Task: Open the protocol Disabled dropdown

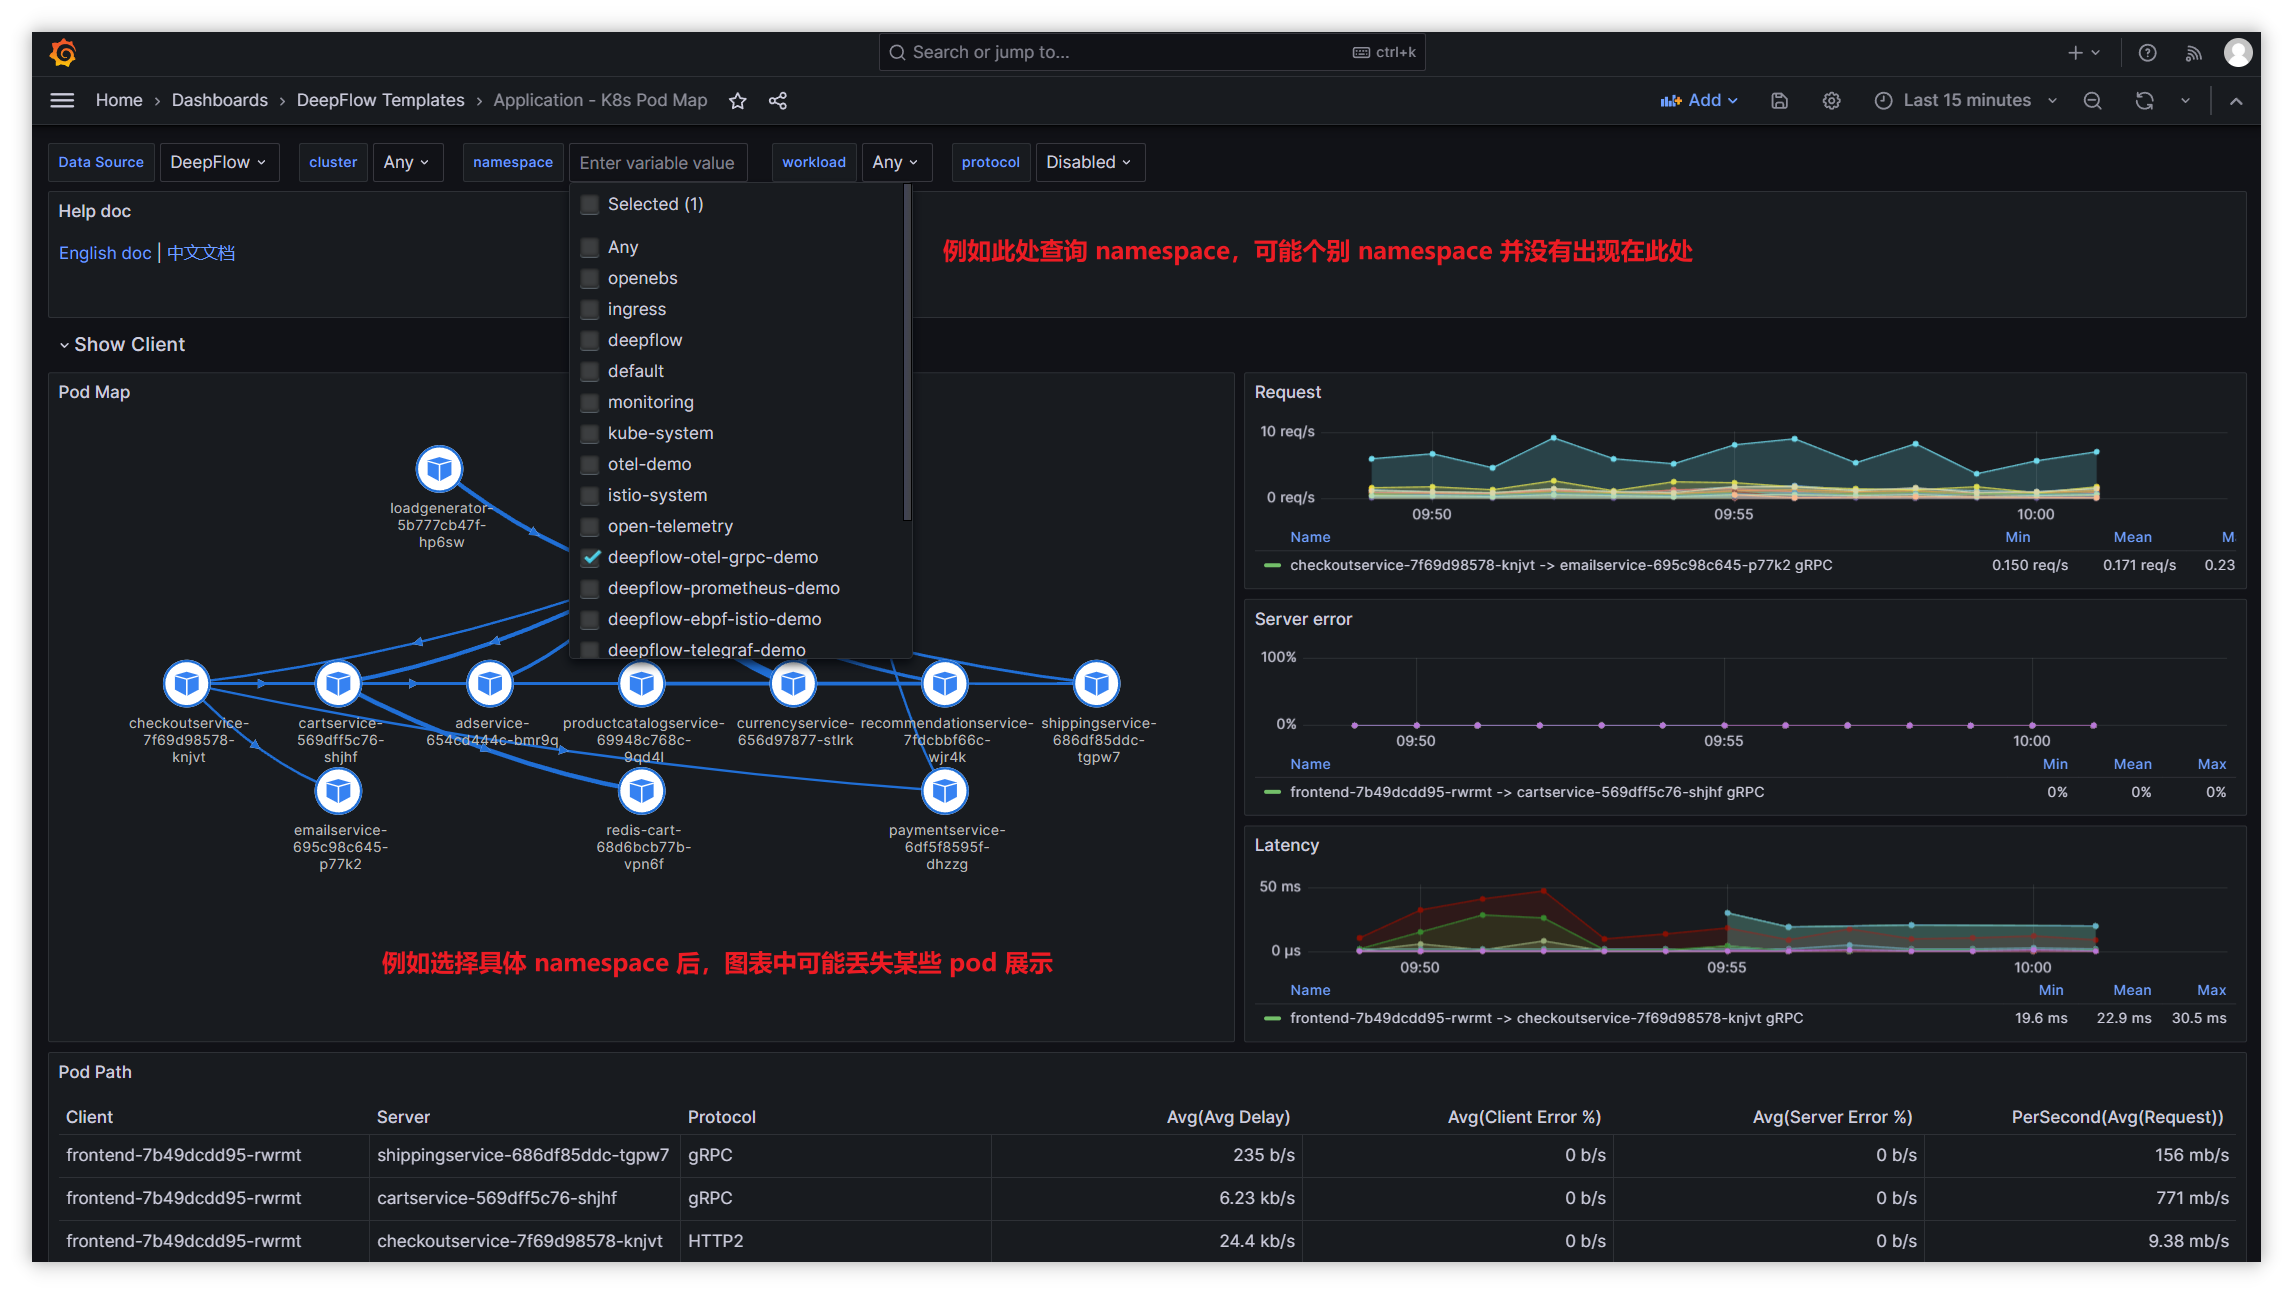Action: tap(1089, 161)
